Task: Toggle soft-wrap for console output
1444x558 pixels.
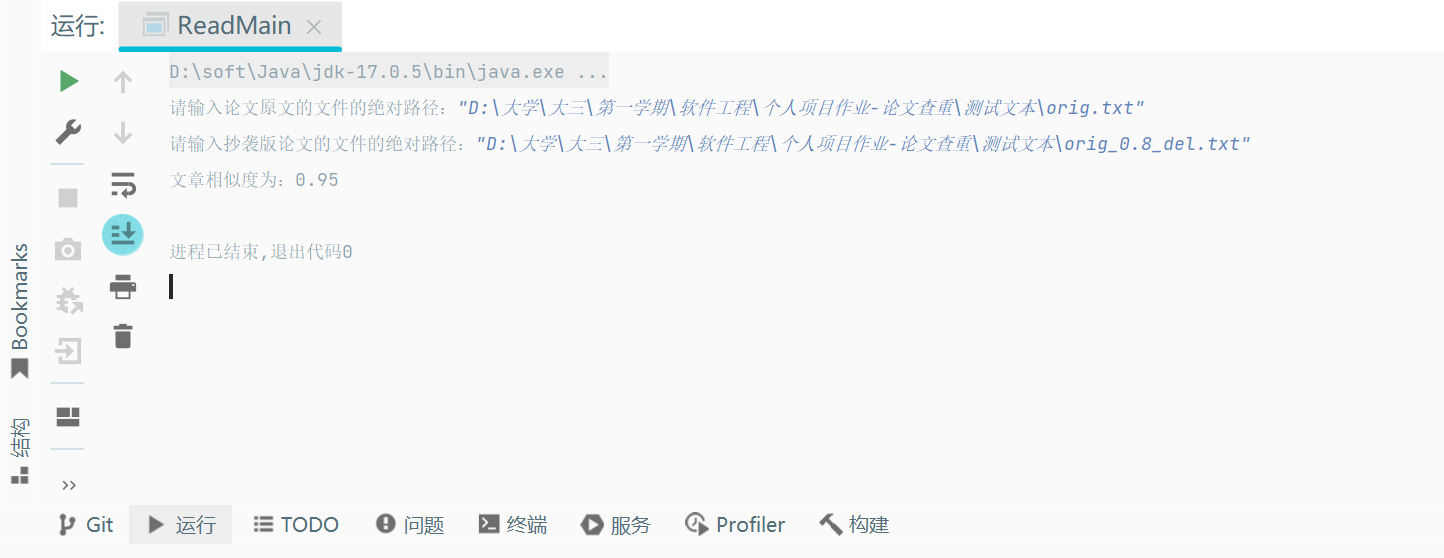Action: click(123, 184)
